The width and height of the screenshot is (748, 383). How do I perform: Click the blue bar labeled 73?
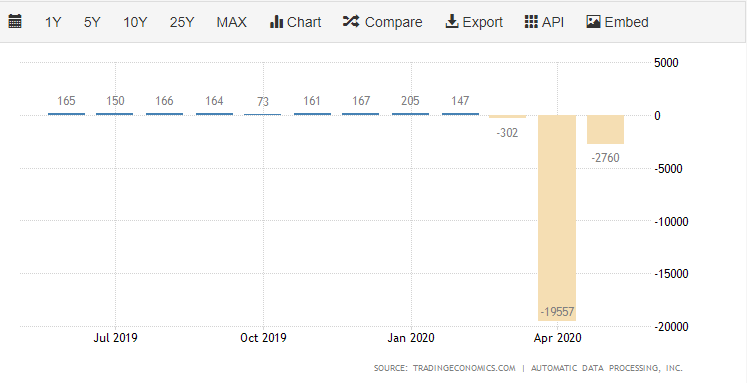point(262,114)
